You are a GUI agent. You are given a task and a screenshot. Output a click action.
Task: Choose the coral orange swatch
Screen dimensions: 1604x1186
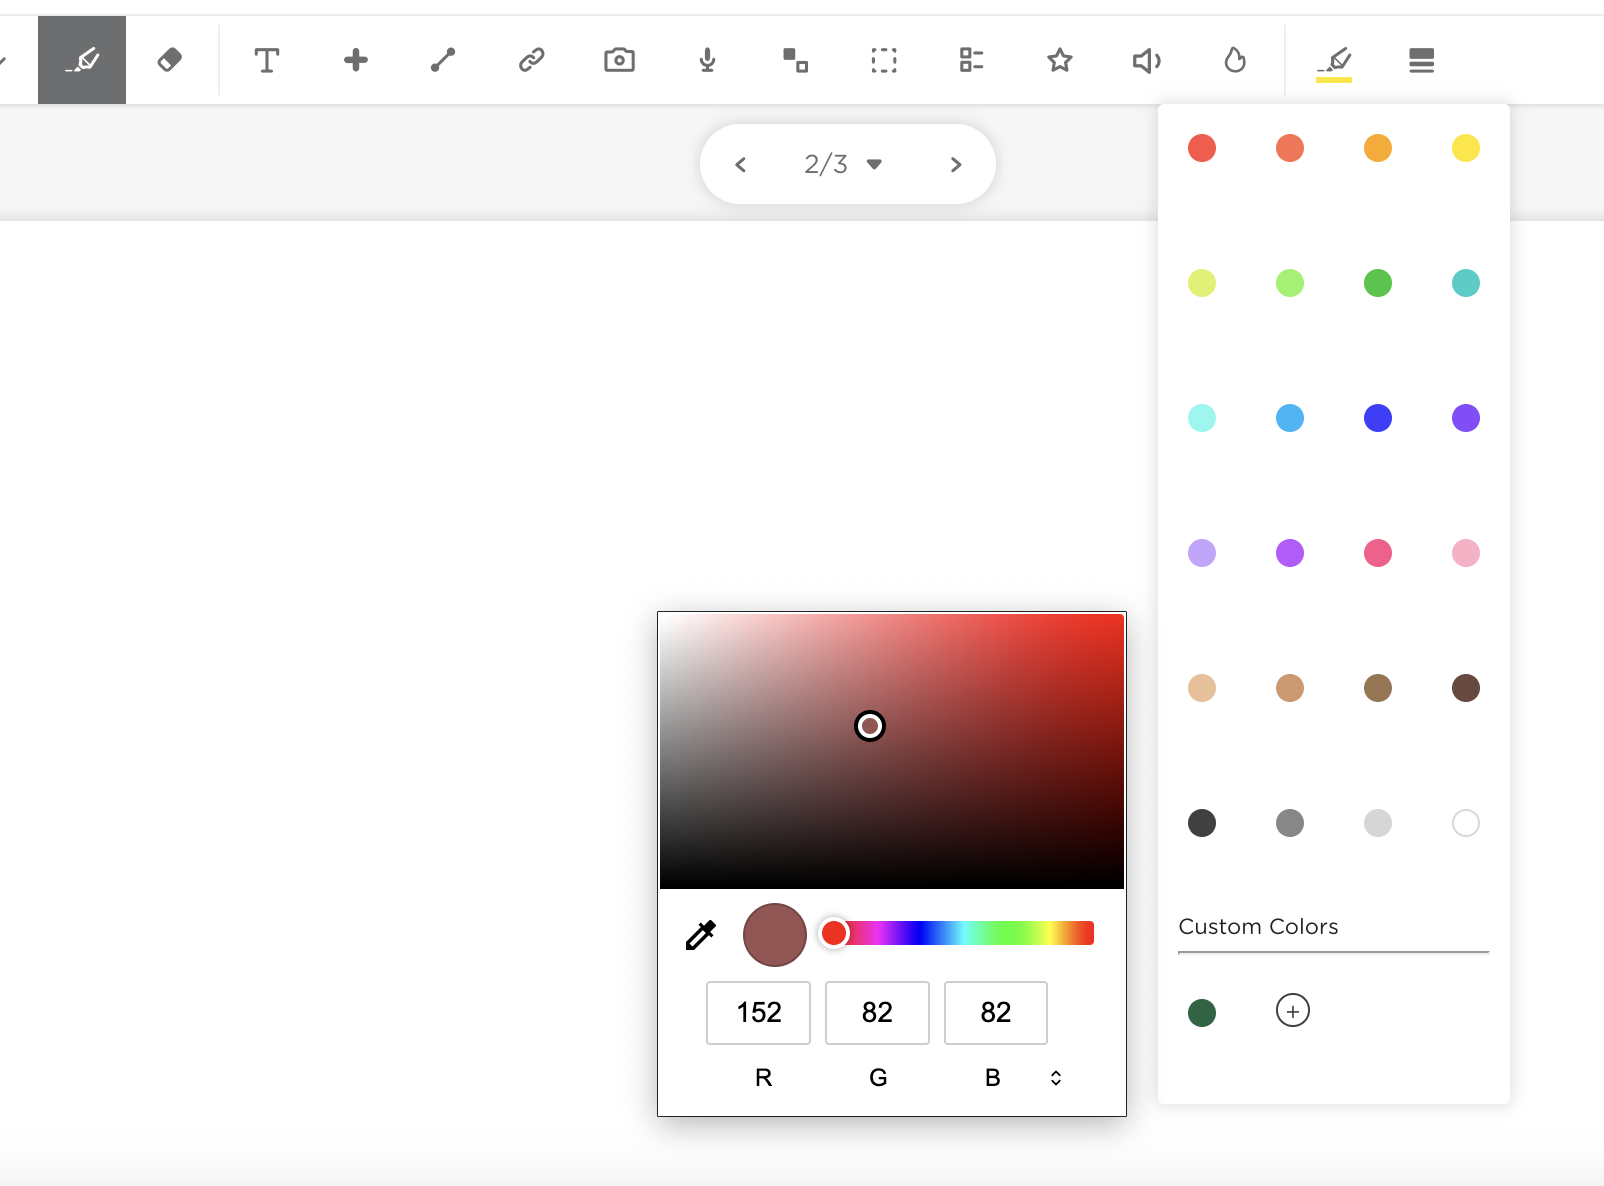tap(1290, 148)
